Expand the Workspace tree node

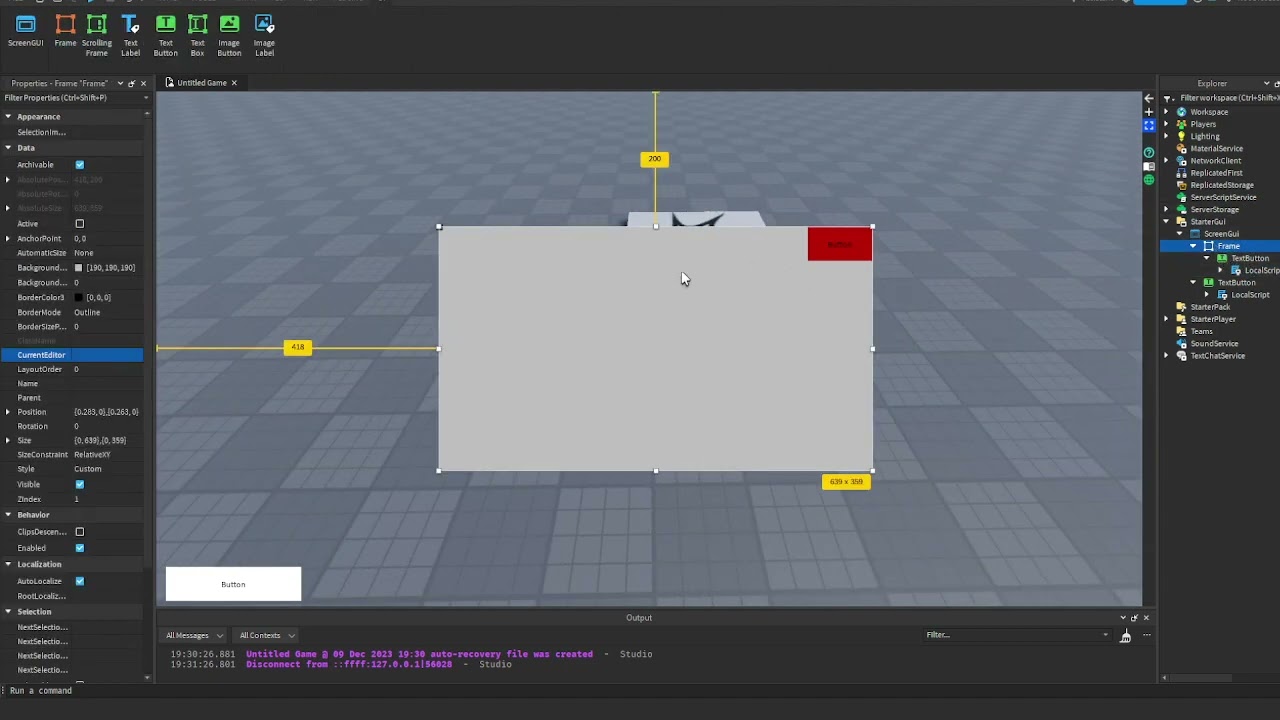pos(1167,112)
